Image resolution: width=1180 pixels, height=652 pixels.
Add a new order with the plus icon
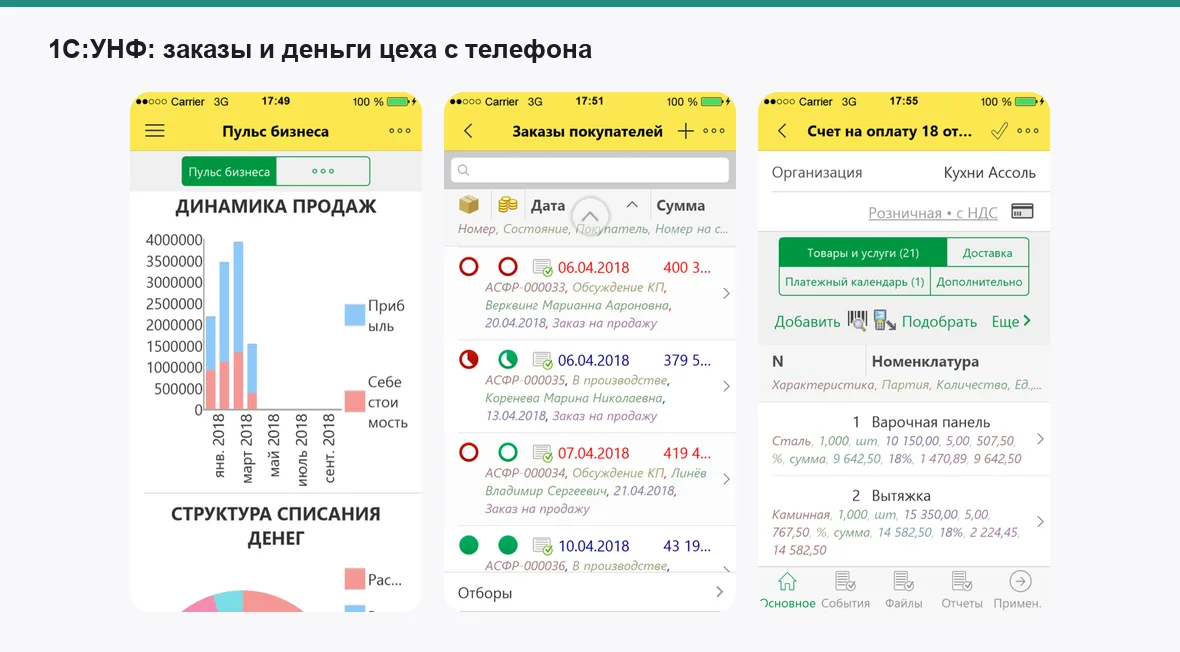[x=686, y=131]
